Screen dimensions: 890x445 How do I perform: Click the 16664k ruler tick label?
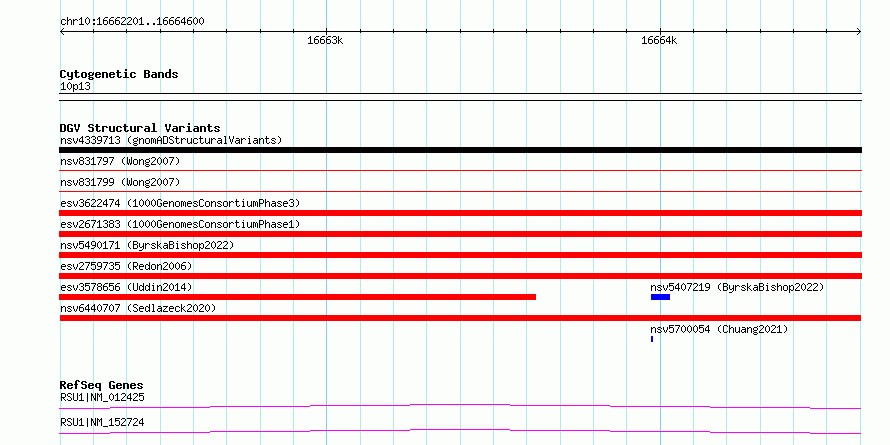coord(659,40)
